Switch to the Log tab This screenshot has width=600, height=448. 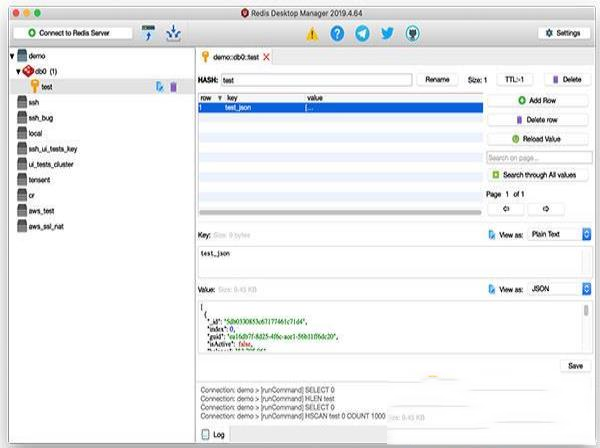coord(214,435)
